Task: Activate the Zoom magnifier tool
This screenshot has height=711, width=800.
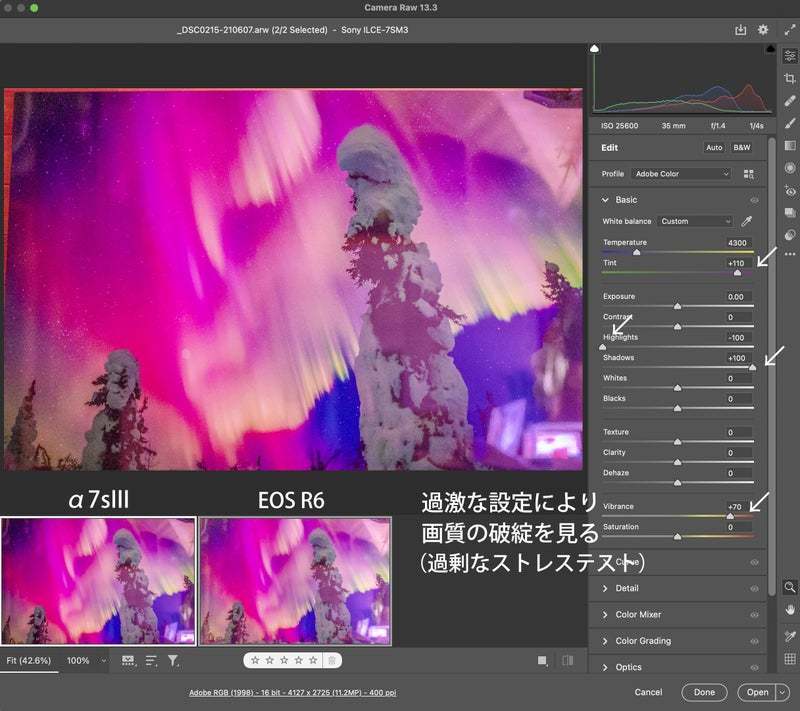Action: click(790, 587)
